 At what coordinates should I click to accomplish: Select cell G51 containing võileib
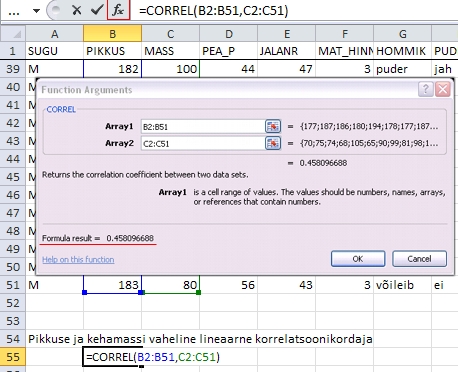click(x=402, y=285)
